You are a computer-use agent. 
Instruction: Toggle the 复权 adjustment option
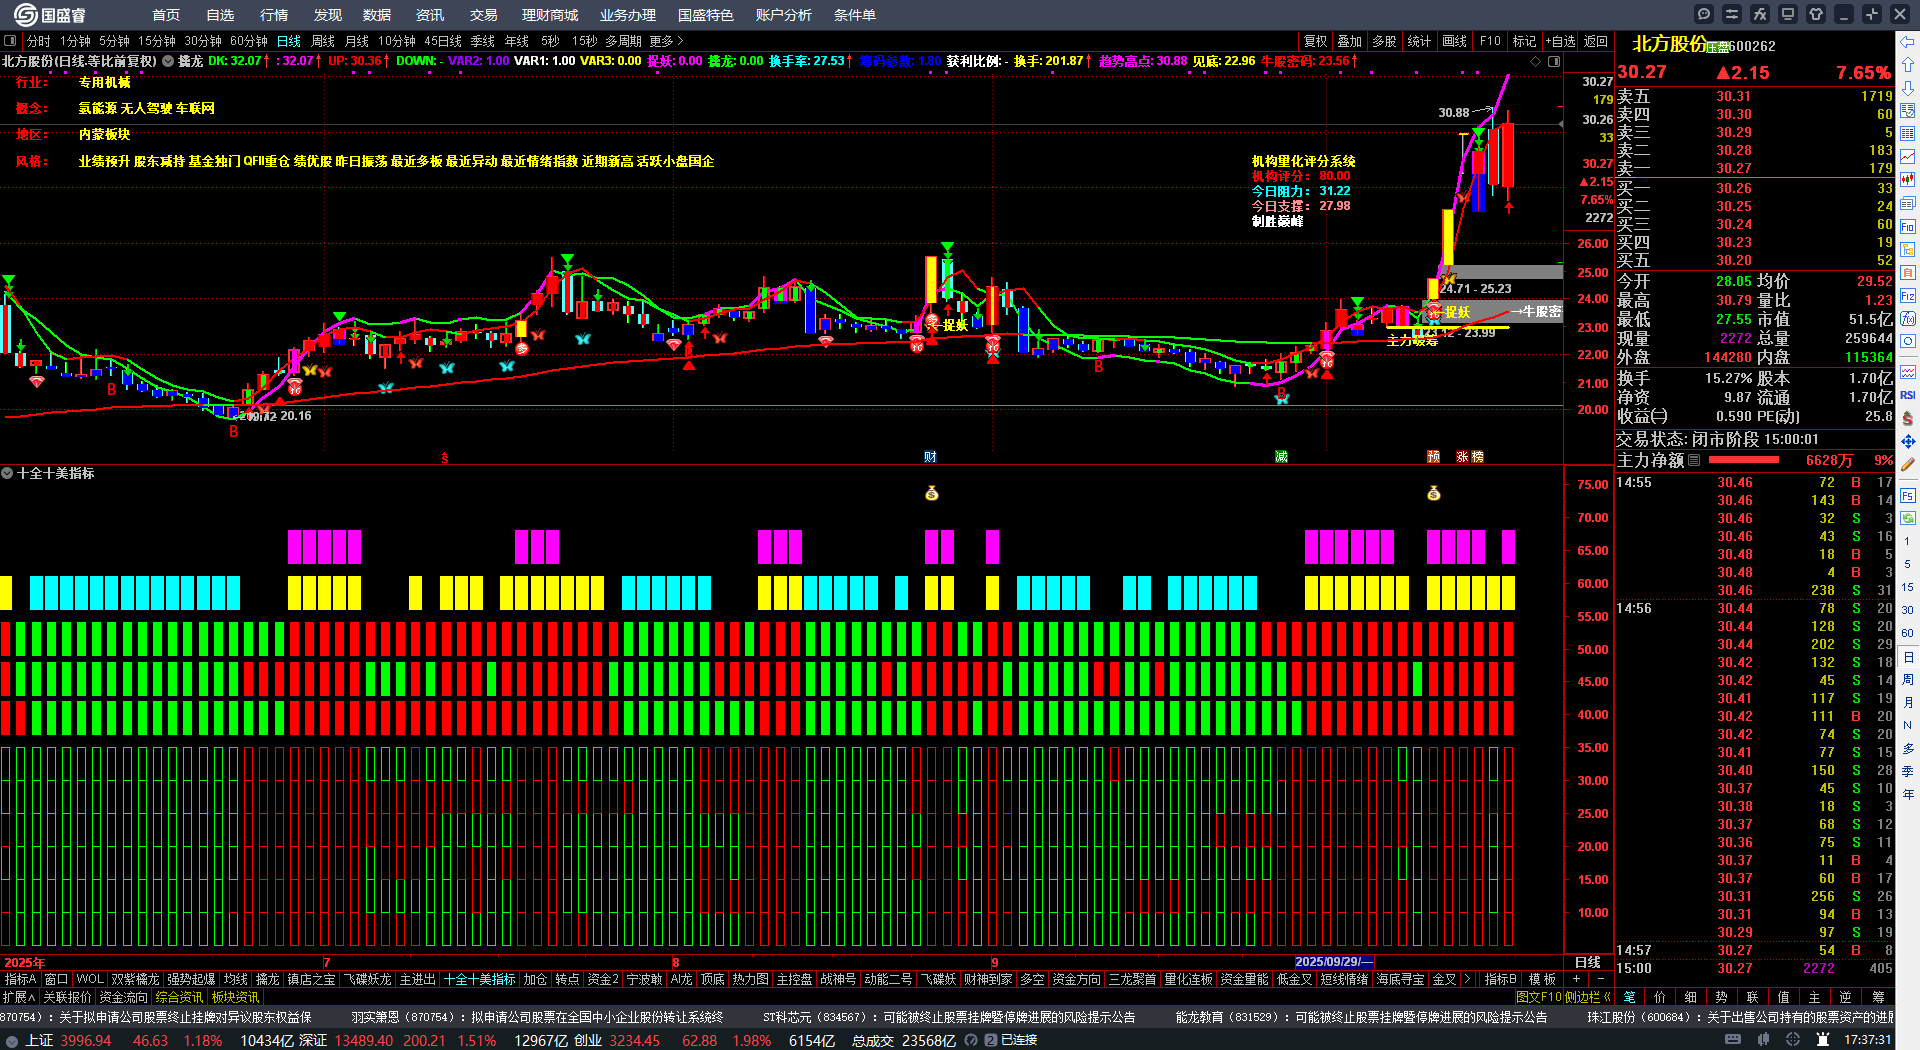pos(1316,41)
